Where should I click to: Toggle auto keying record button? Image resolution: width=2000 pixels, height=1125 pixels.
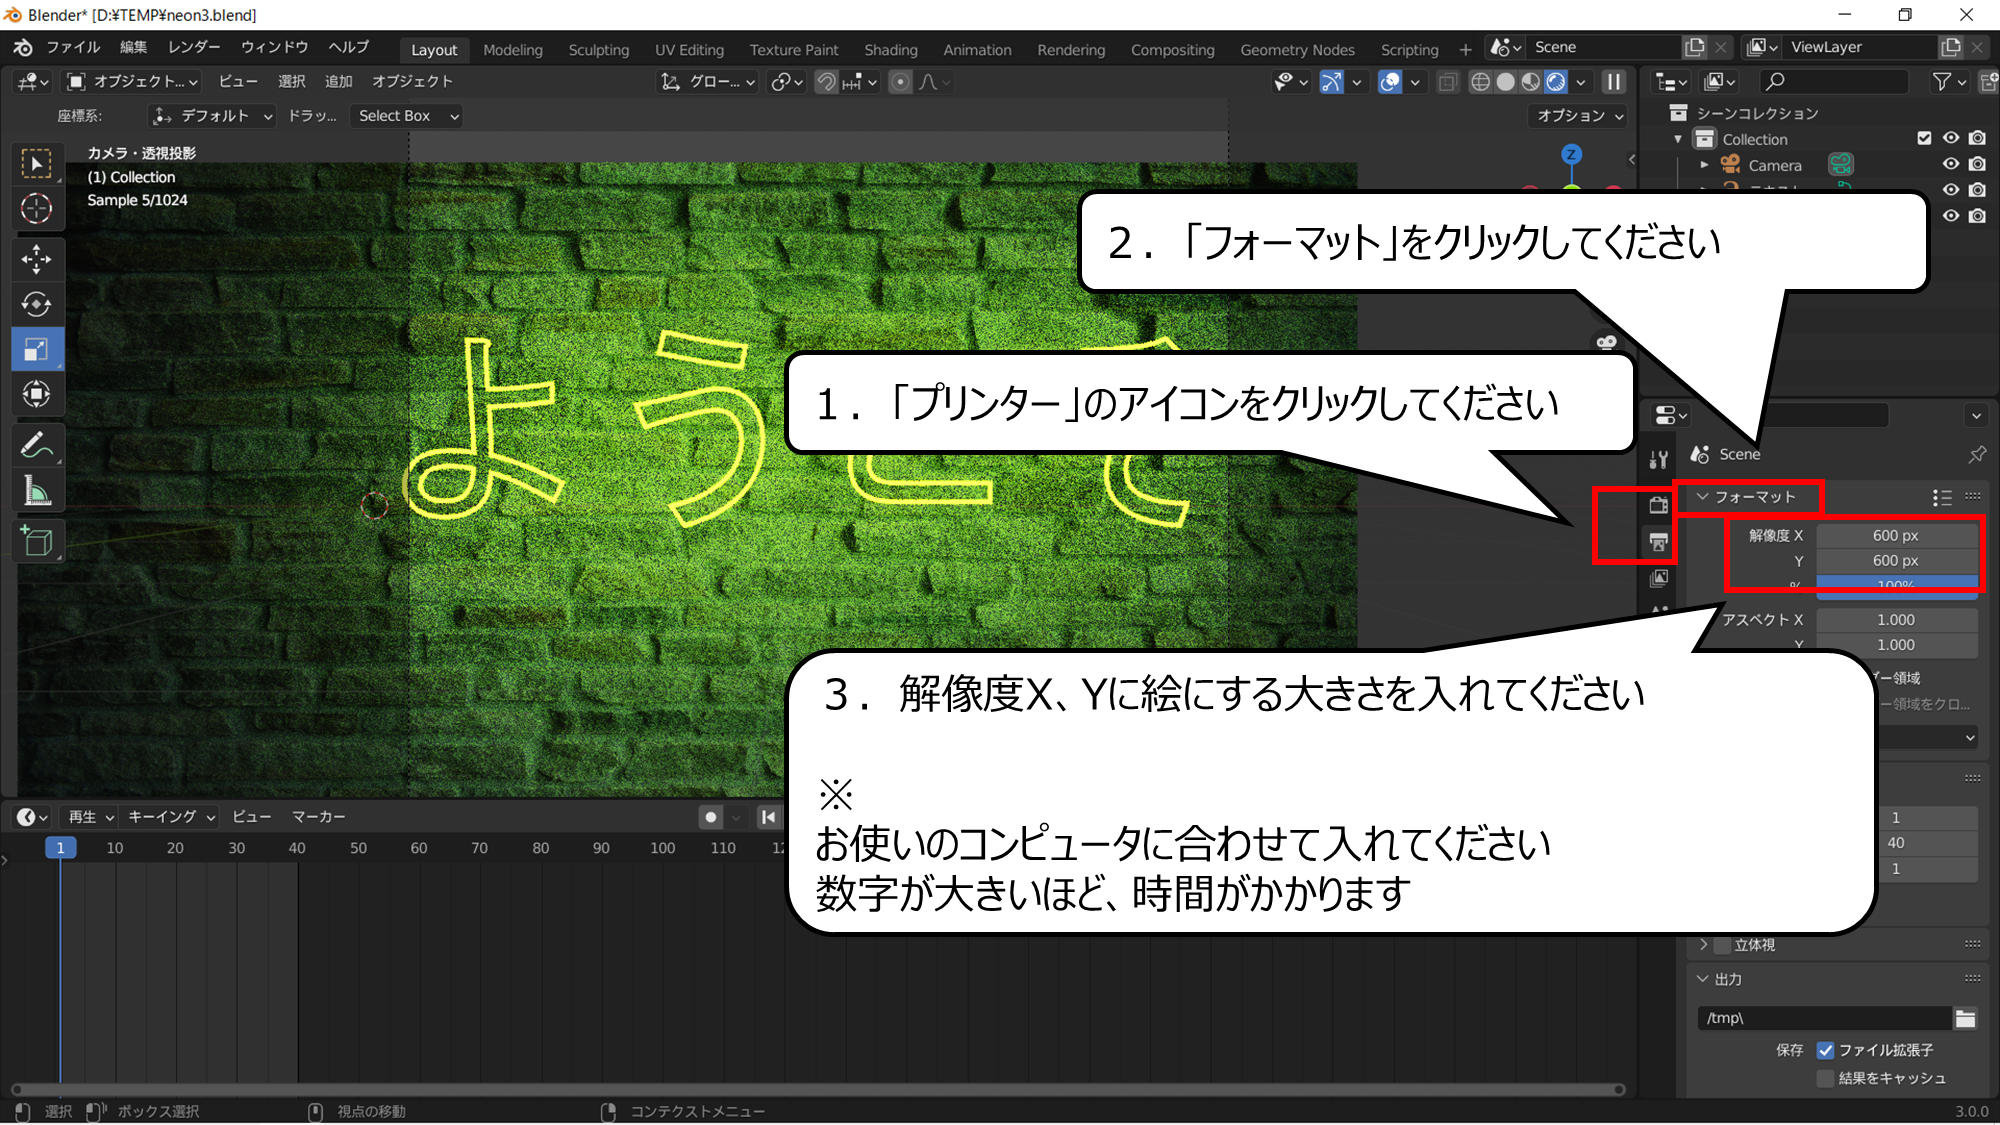point(711,817)
